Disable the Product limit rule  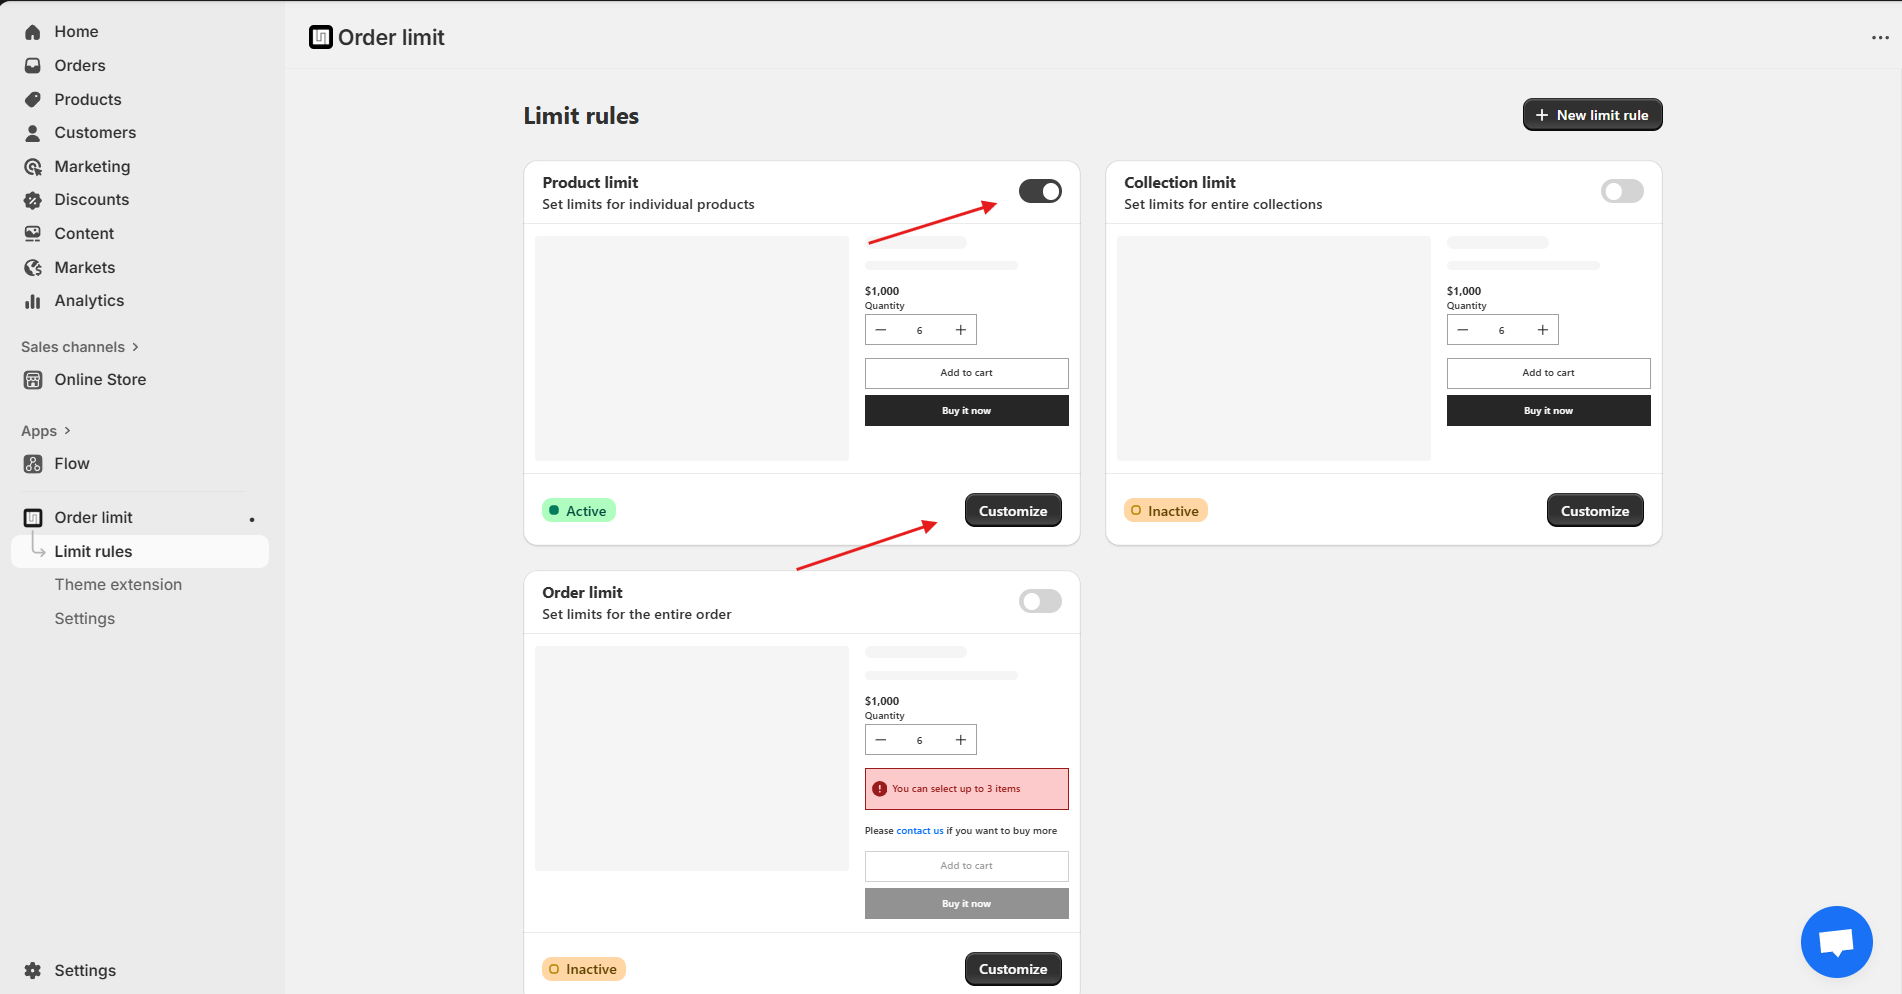click(1040, 191)
